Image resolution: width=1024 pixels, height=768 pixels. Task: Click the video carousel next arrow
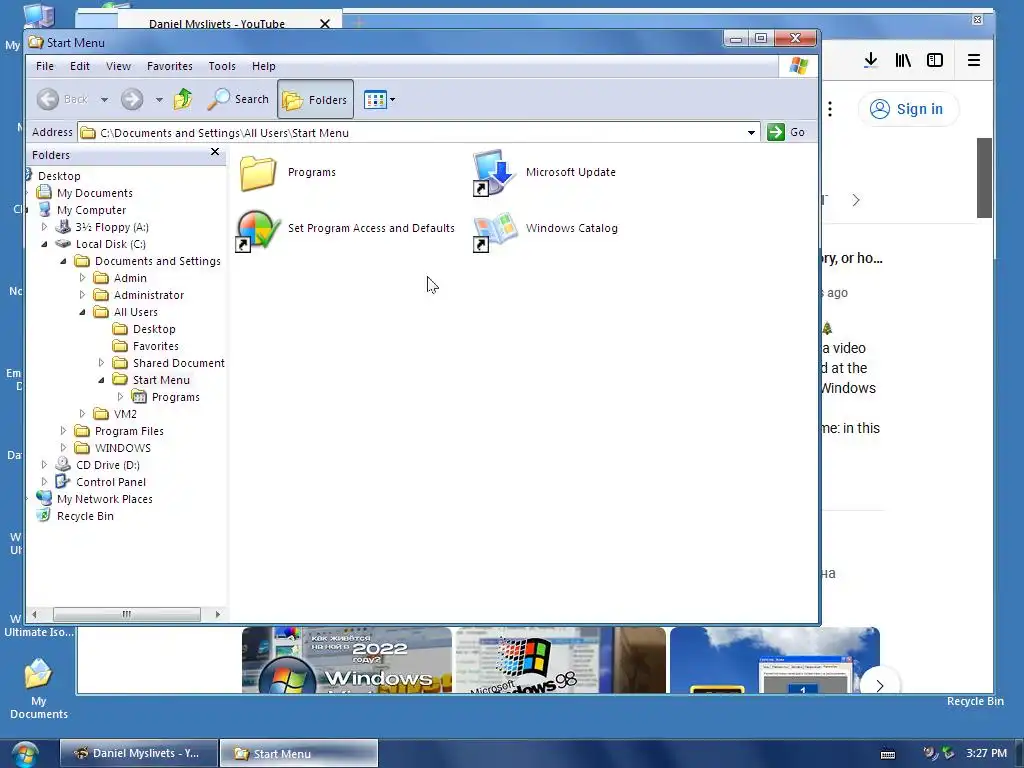pos(880,685)
